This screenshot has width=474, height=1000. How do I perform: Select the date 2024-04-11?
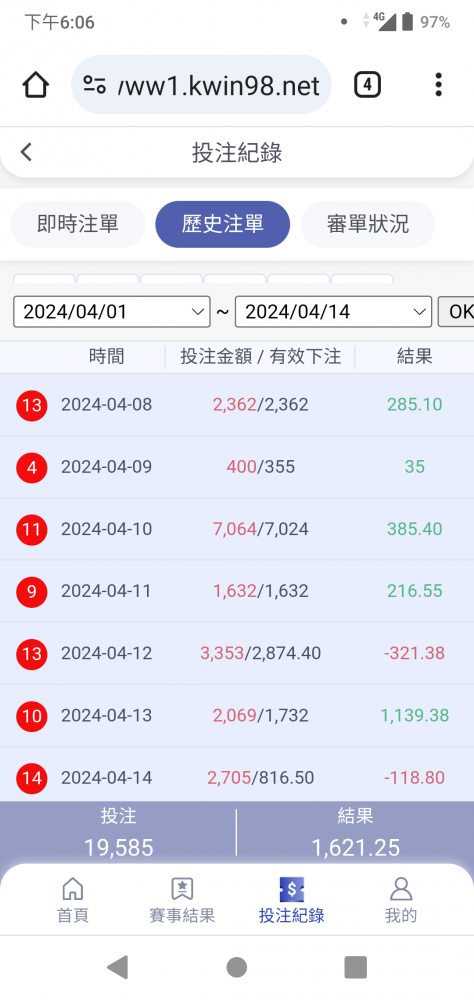pyautogui.click(x=107, y=592)
